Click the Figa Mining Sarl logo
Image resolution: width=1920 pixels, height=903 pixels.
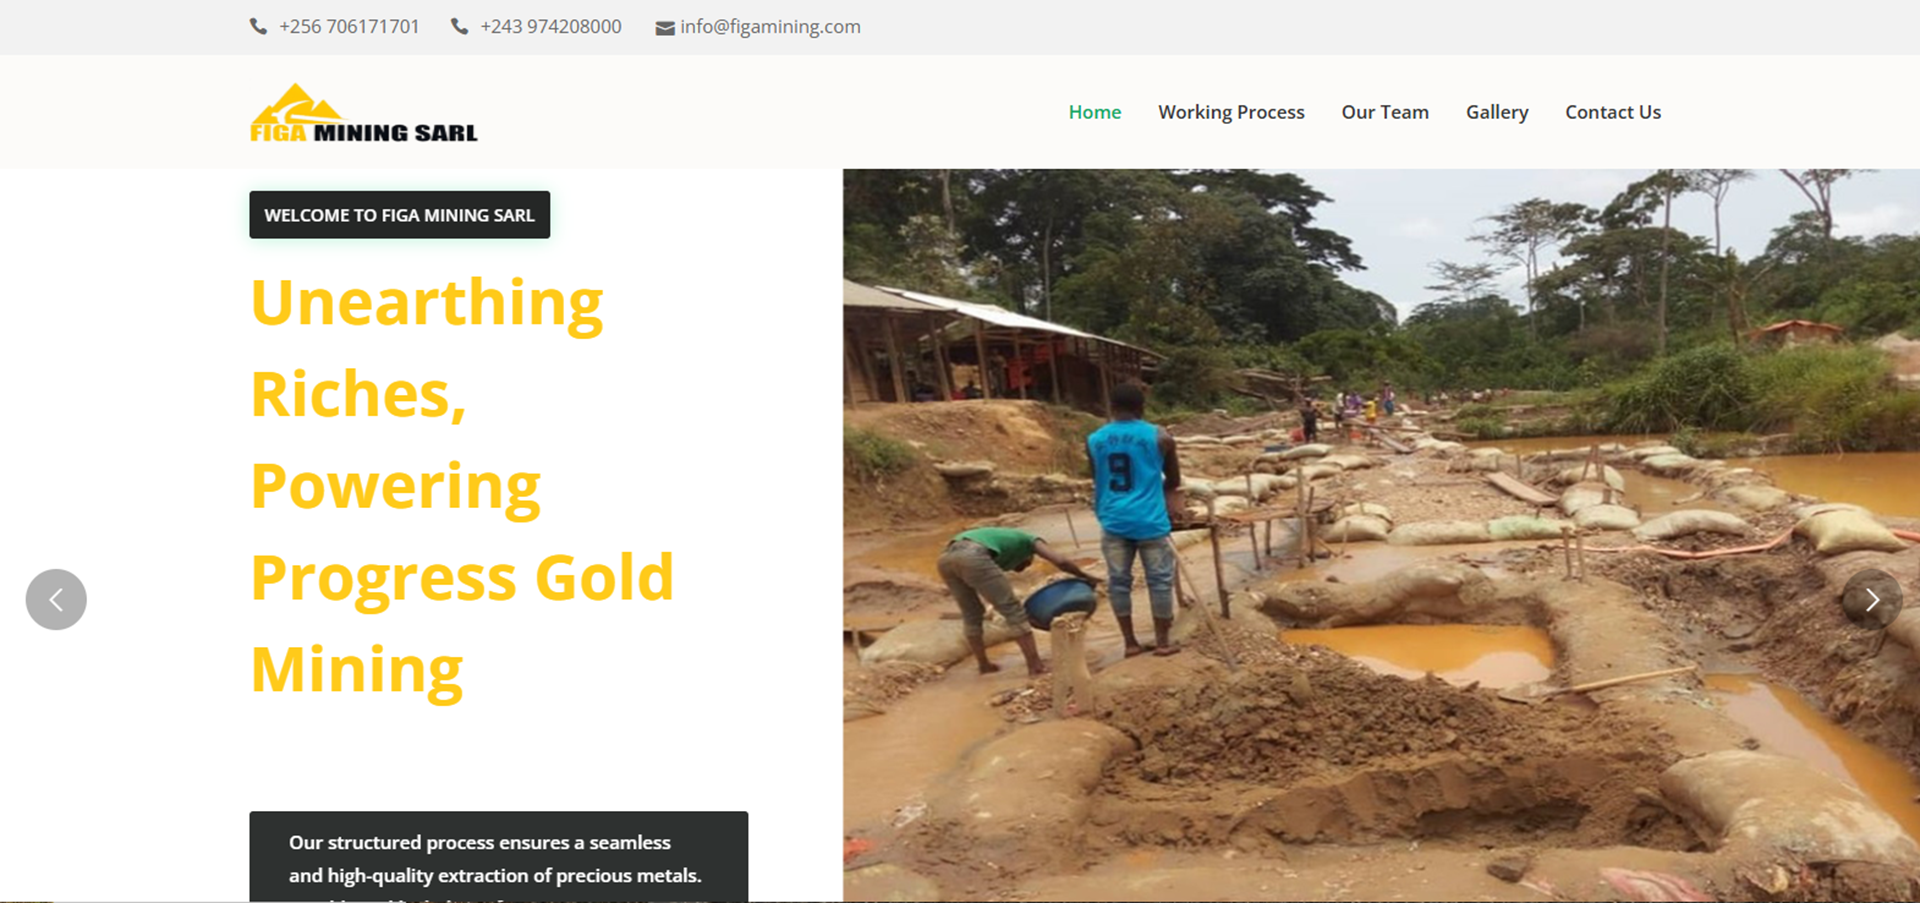(364, 113)
